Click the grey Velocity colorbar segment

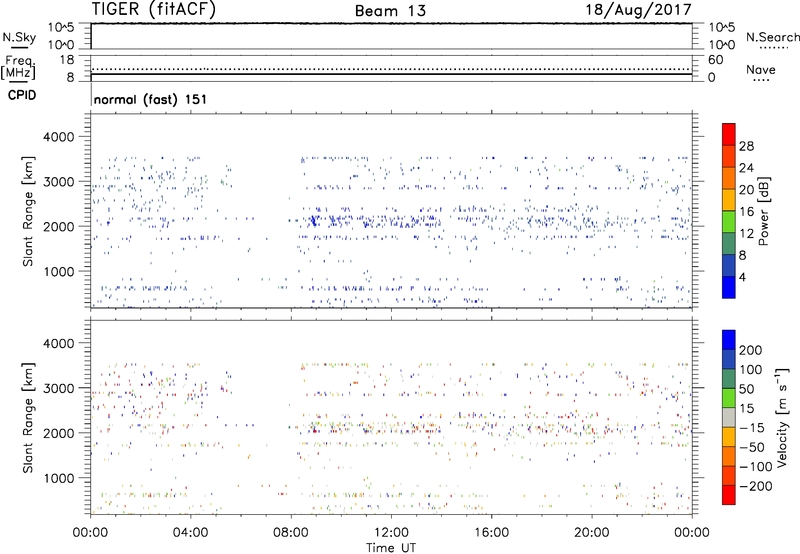729,417
